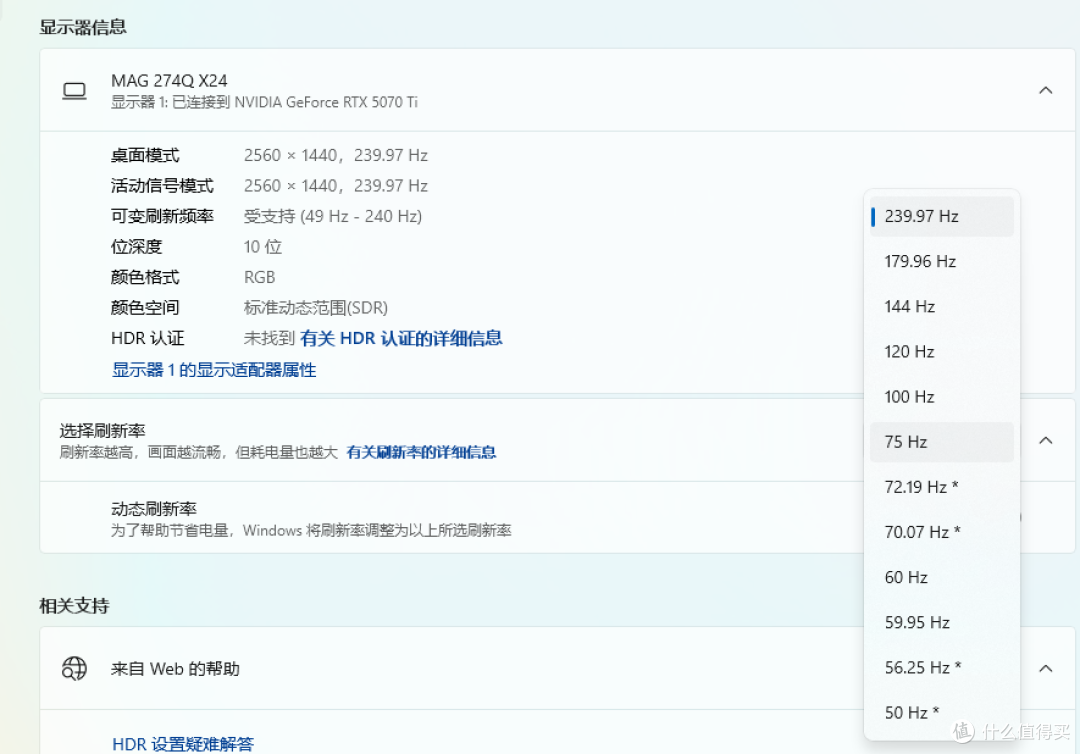The width and height of the screenshot is (1080, 754).
Task: Select 50 Hz * option
Action: click(942, 713)
